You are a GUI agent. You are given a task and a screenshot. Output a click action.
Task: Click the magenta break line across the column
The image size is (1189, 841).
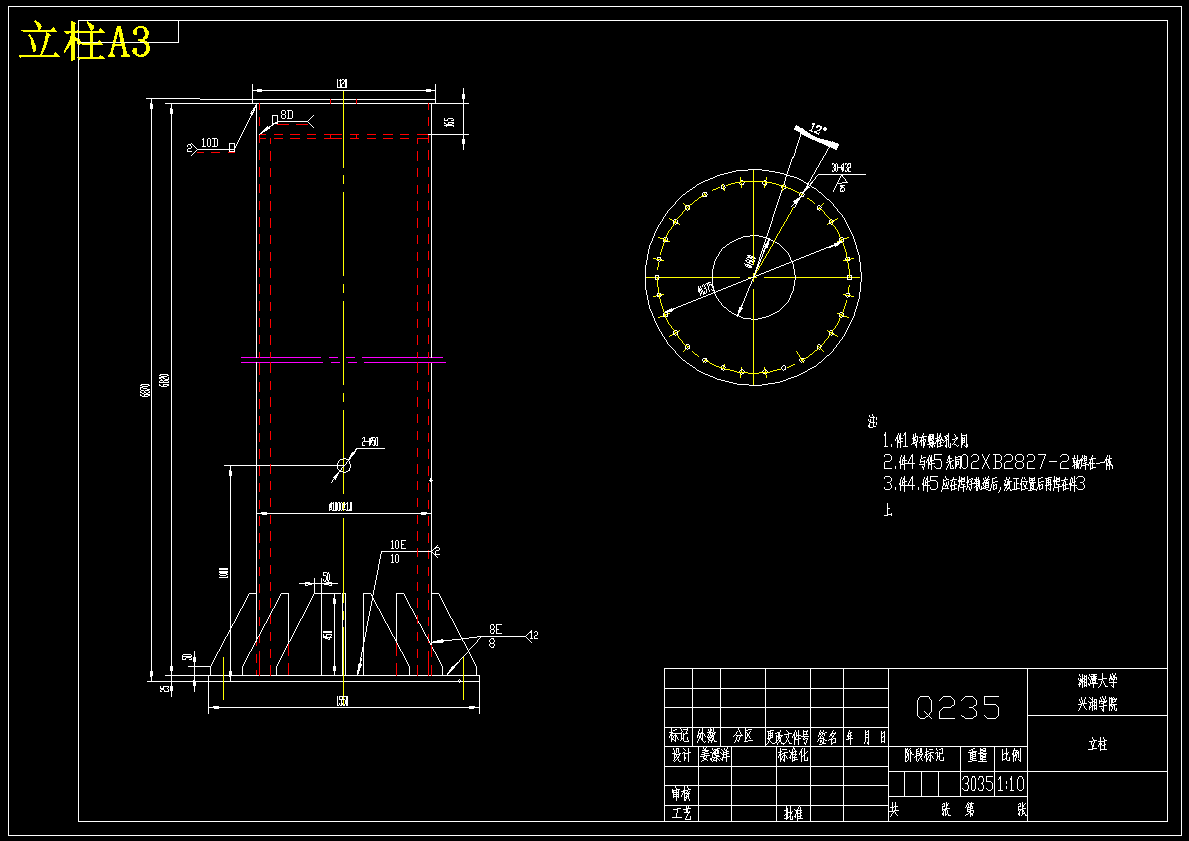coord(343,359)
